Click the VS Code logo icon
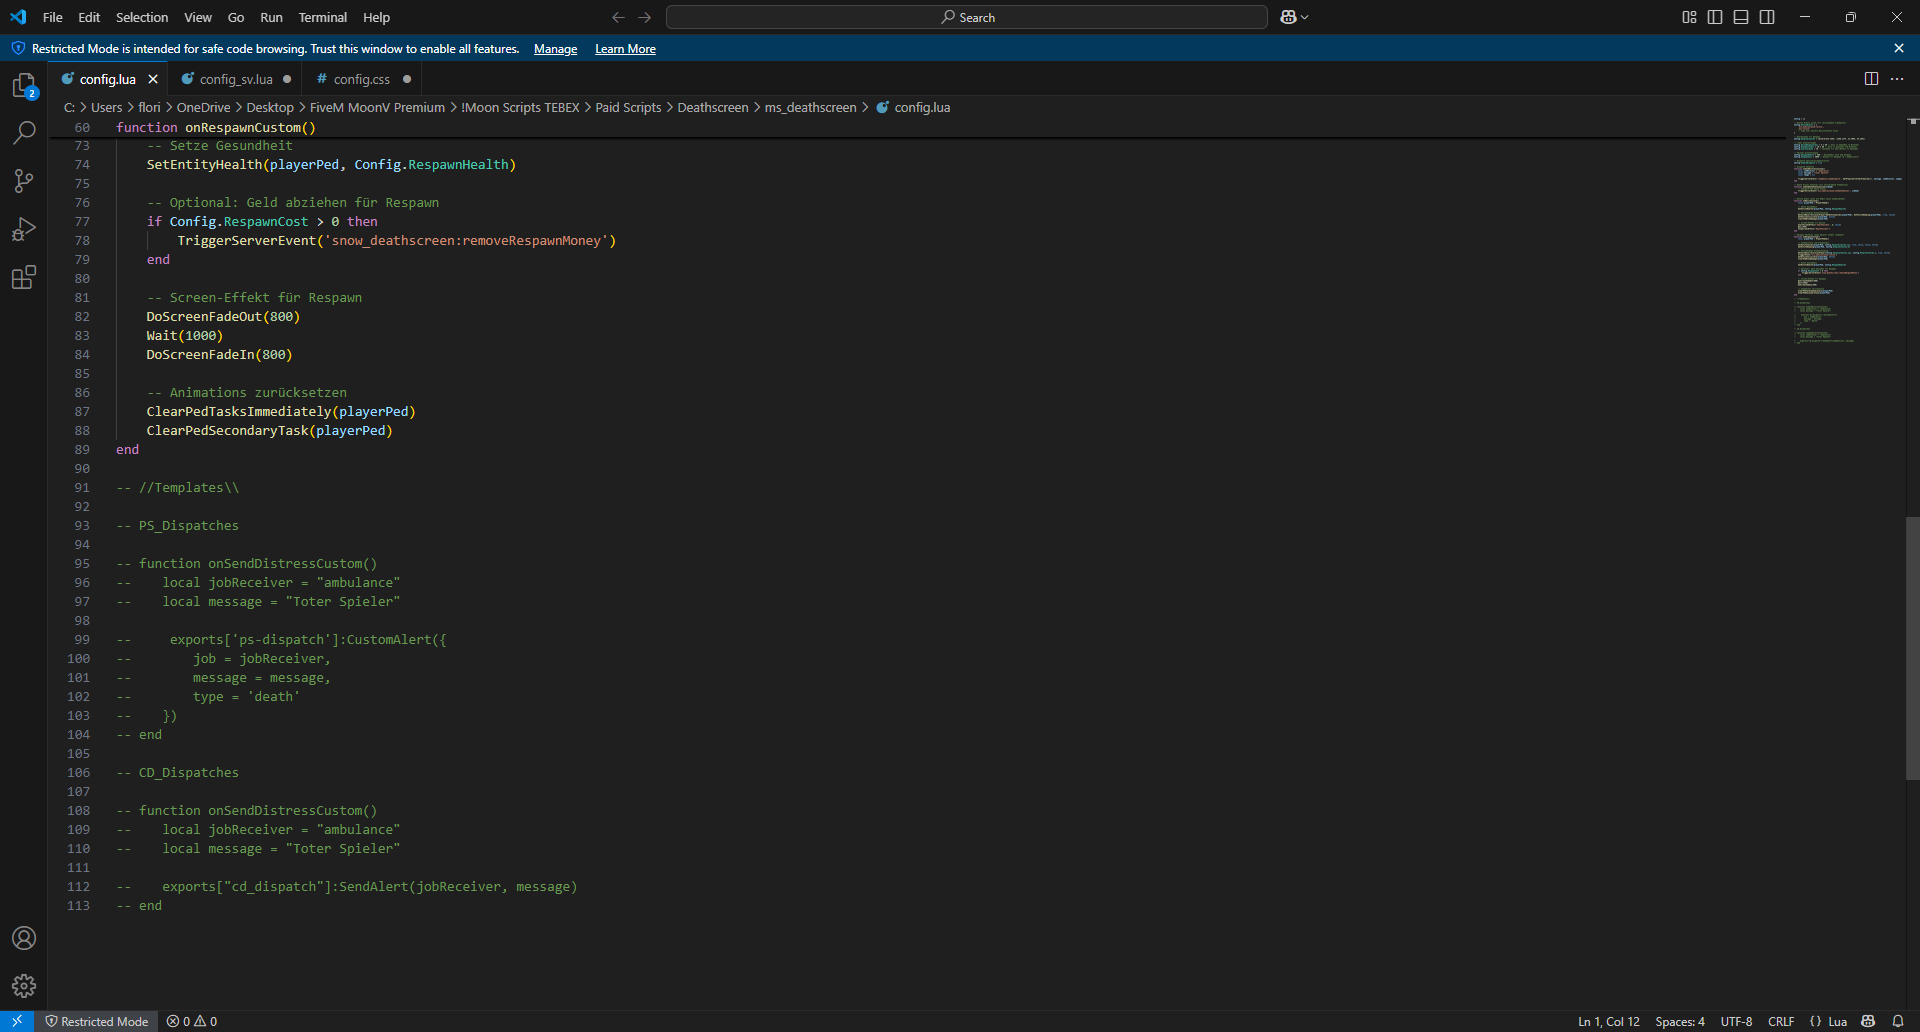The height and width of the screenshot is (1032, 1920). click(x=18, y=17)
